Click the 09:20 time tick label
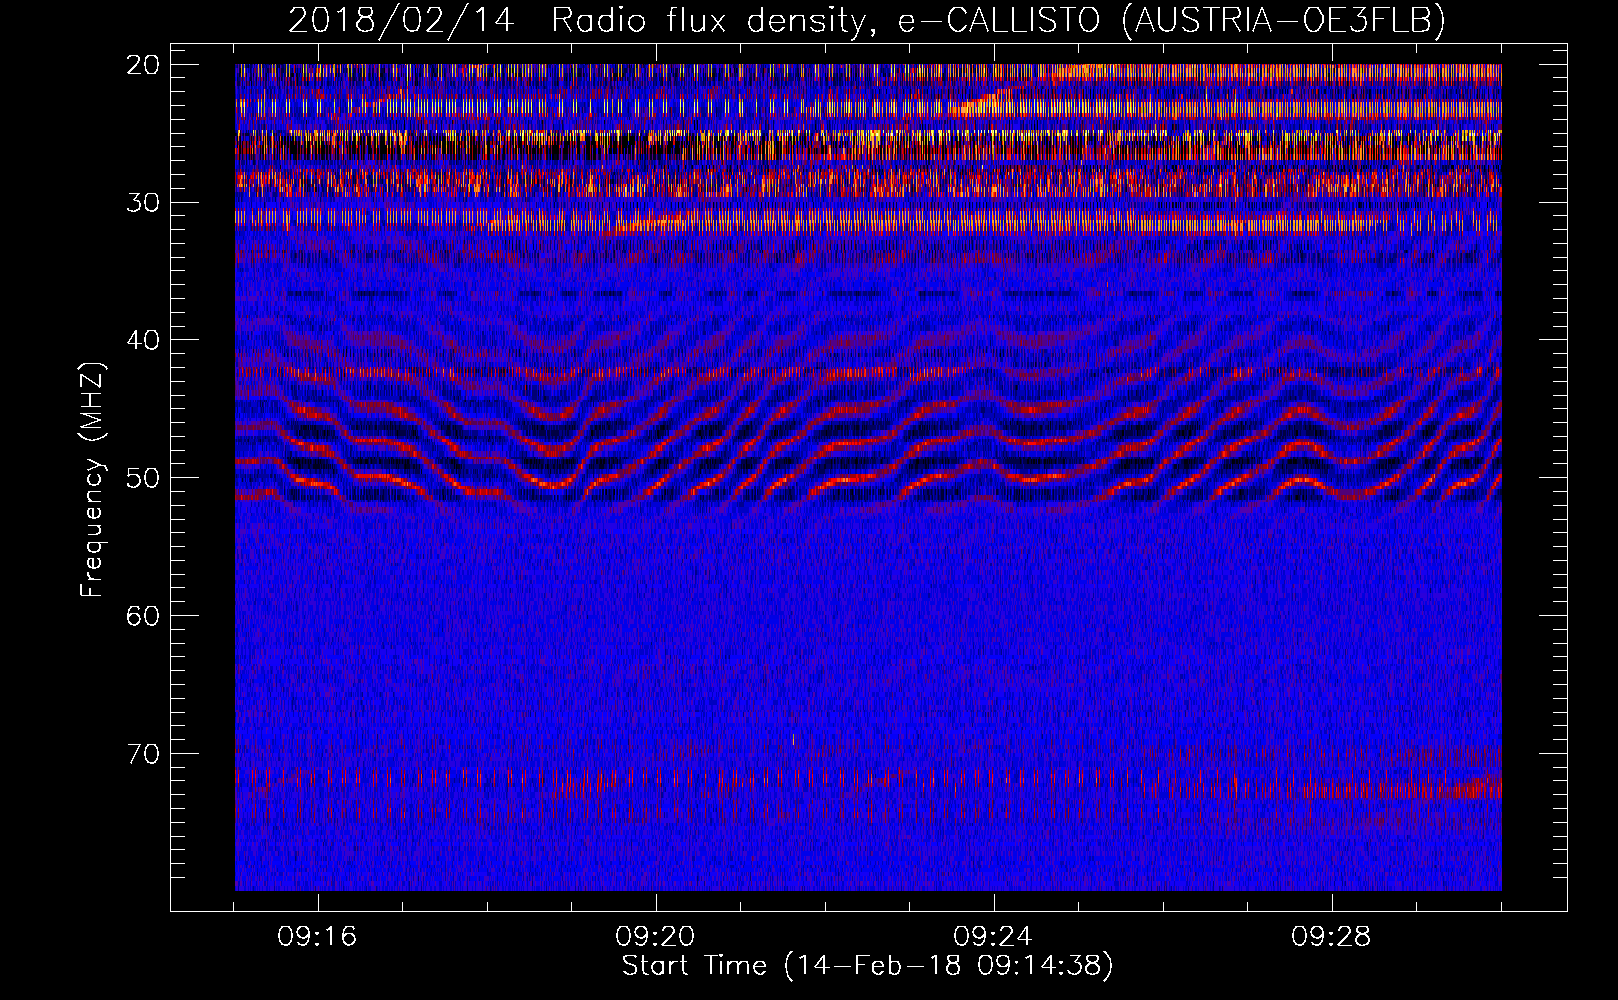 pos(655,937)
